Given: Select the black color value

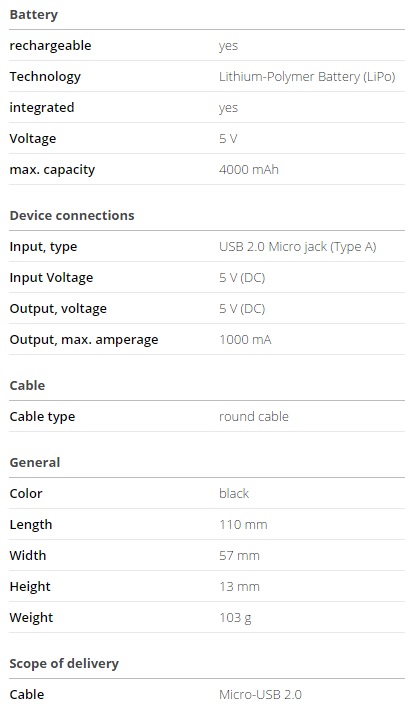Looking at the screenshot, I should tap(234, 494).
